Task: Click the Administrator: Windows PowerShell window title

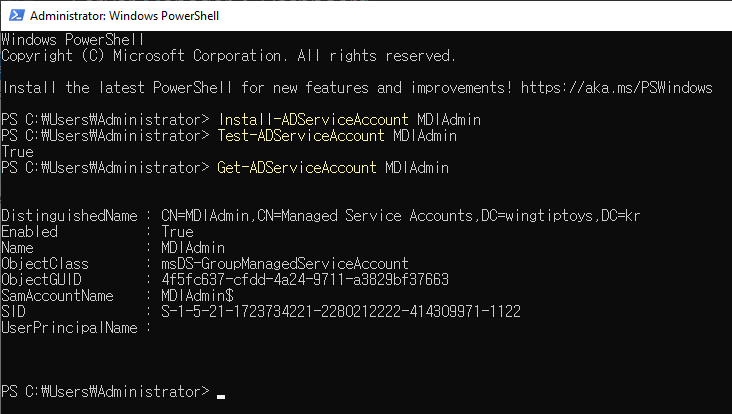Action: [124, 16]
